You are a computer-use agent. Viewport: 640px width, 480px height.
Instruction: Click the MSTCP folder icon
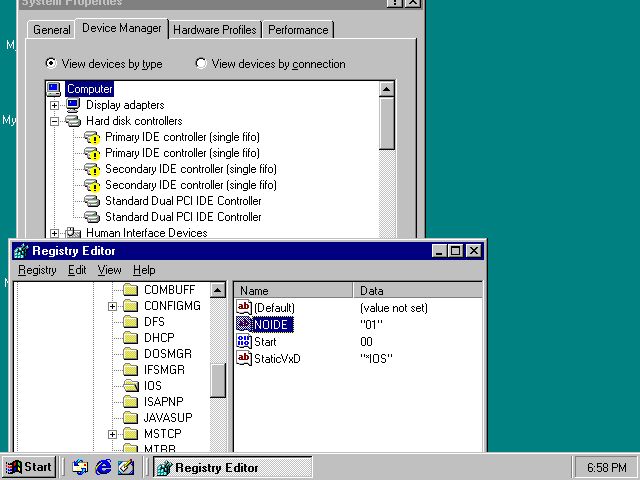(131, 433)
